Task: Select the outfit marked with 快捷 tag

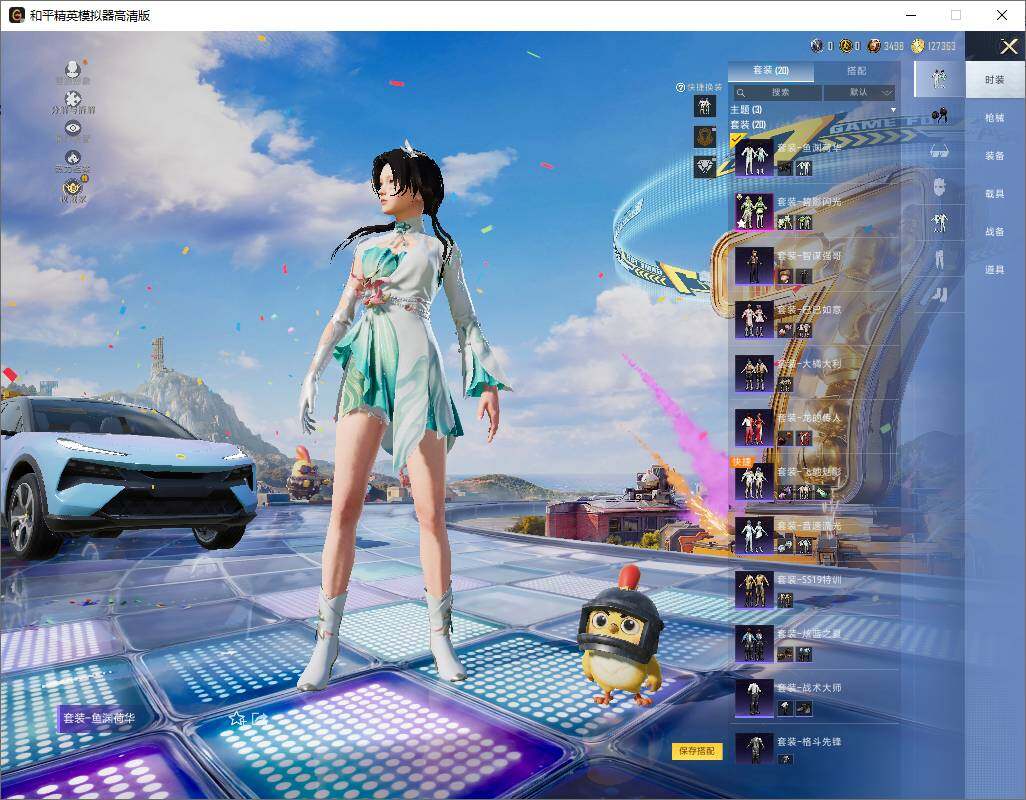Action: click(754, 481)
